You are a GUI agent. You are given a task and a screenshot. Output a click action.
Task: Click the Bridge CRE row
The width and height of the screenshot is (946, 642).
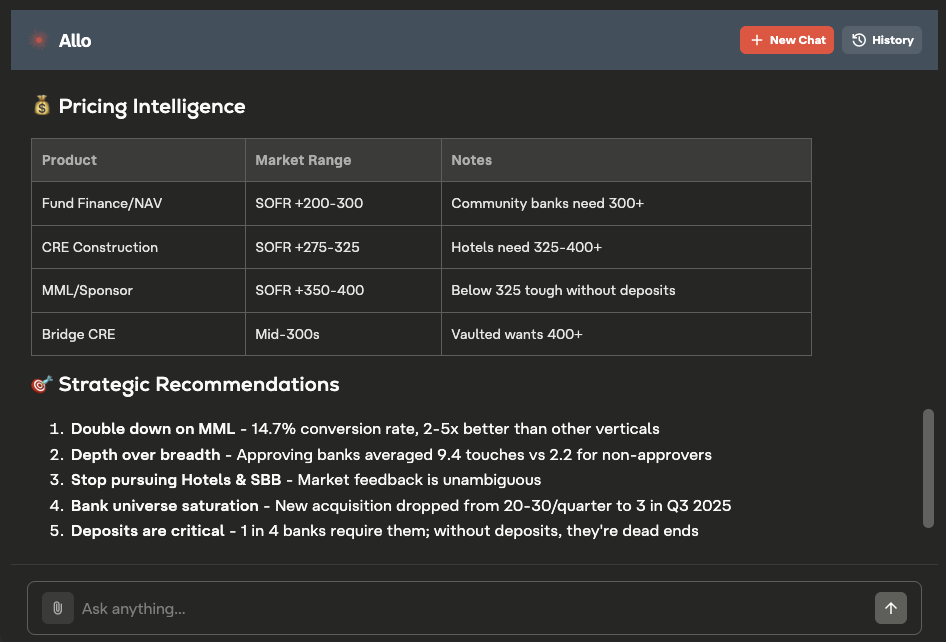click(x=79, y=334)
